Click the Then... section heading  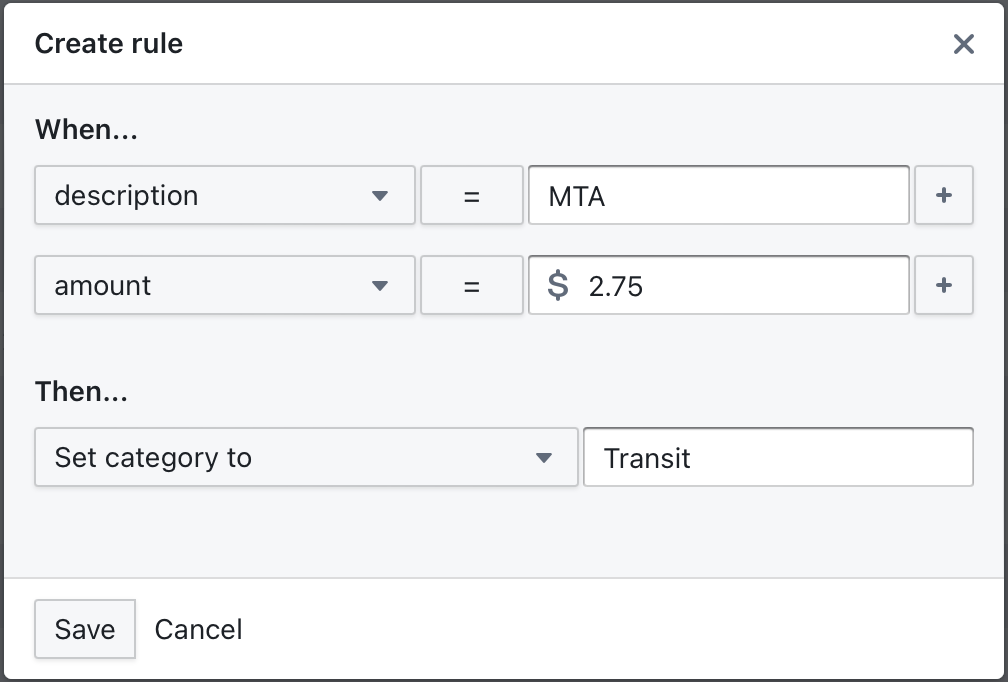coord(80,391)
